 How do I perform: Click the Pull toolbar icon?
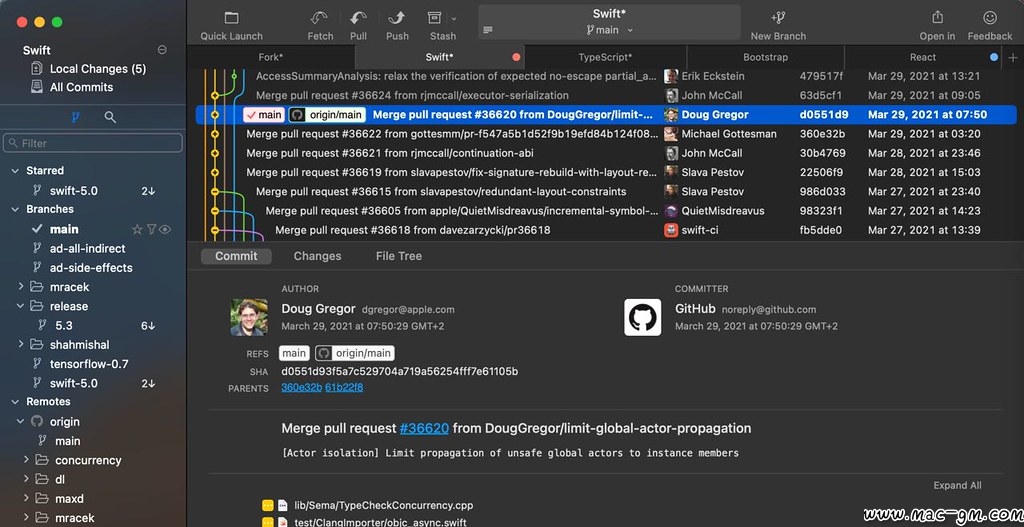[358, 18]
